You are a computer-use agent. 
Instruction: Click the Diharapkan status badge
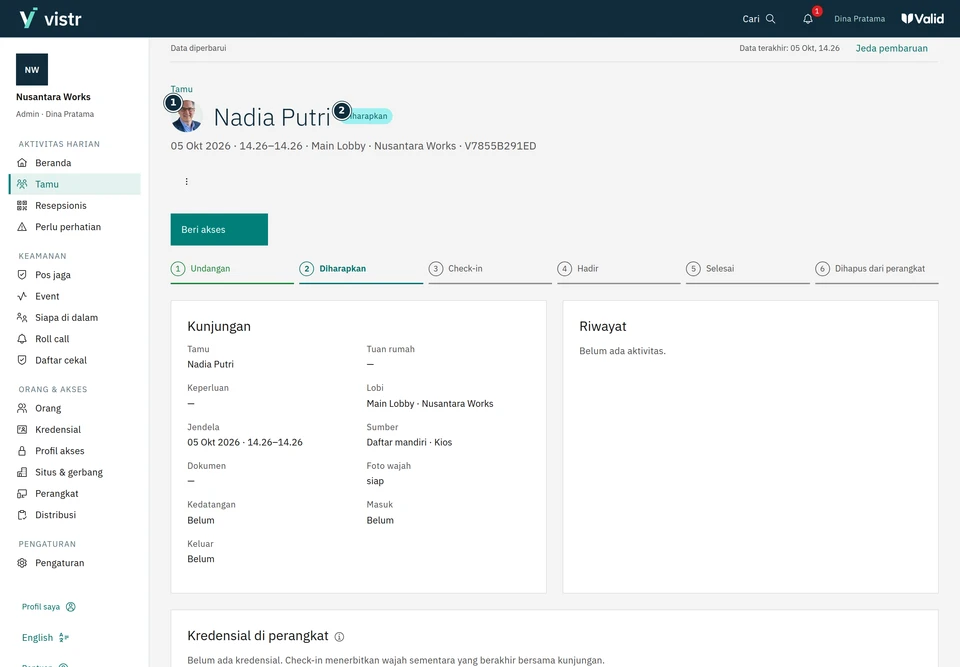point(367,116)
